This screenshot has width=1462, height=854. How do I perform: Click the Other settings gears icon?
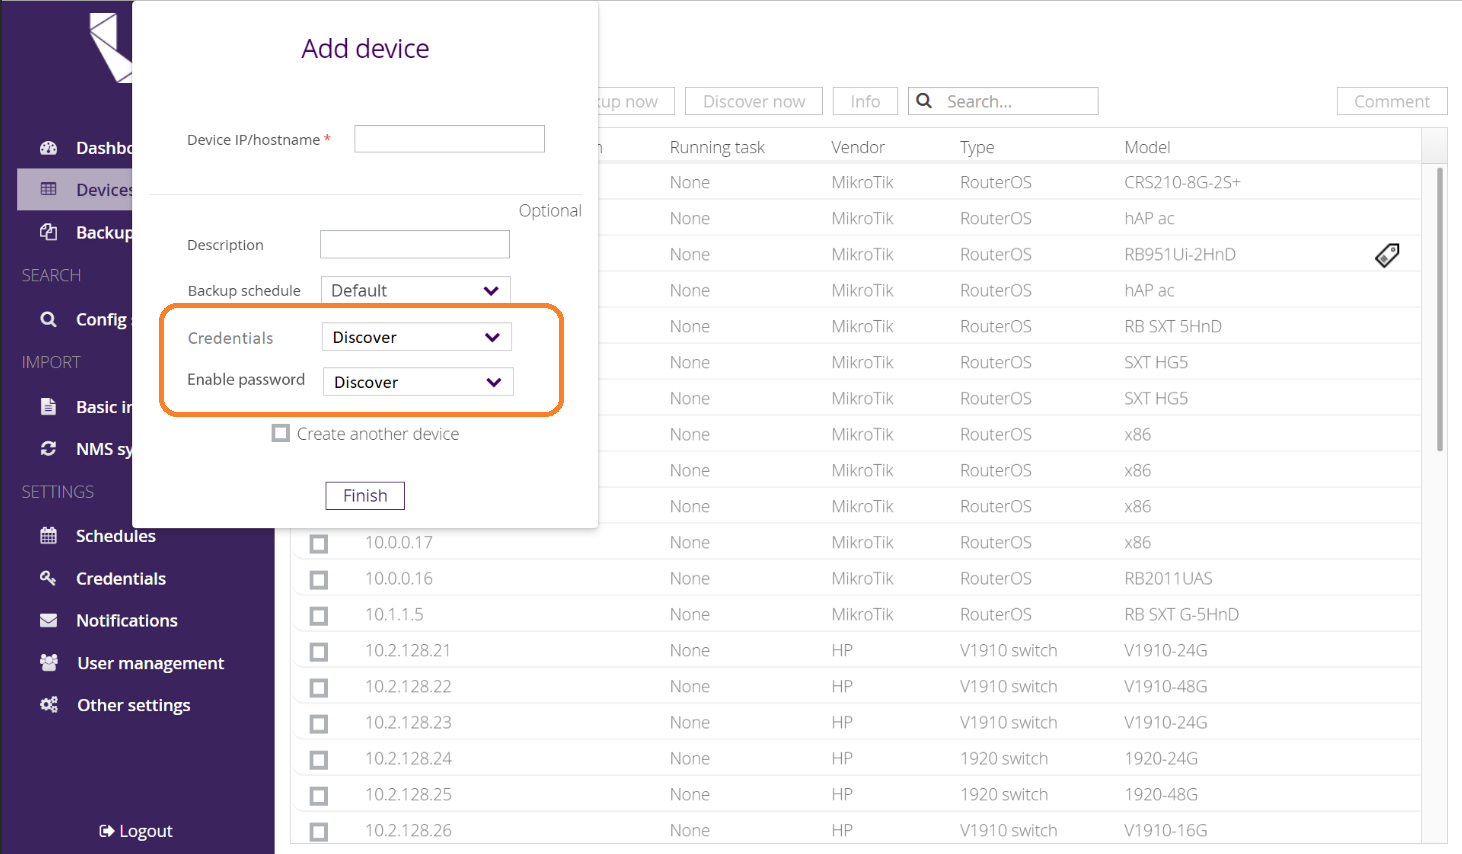[48, 705]
